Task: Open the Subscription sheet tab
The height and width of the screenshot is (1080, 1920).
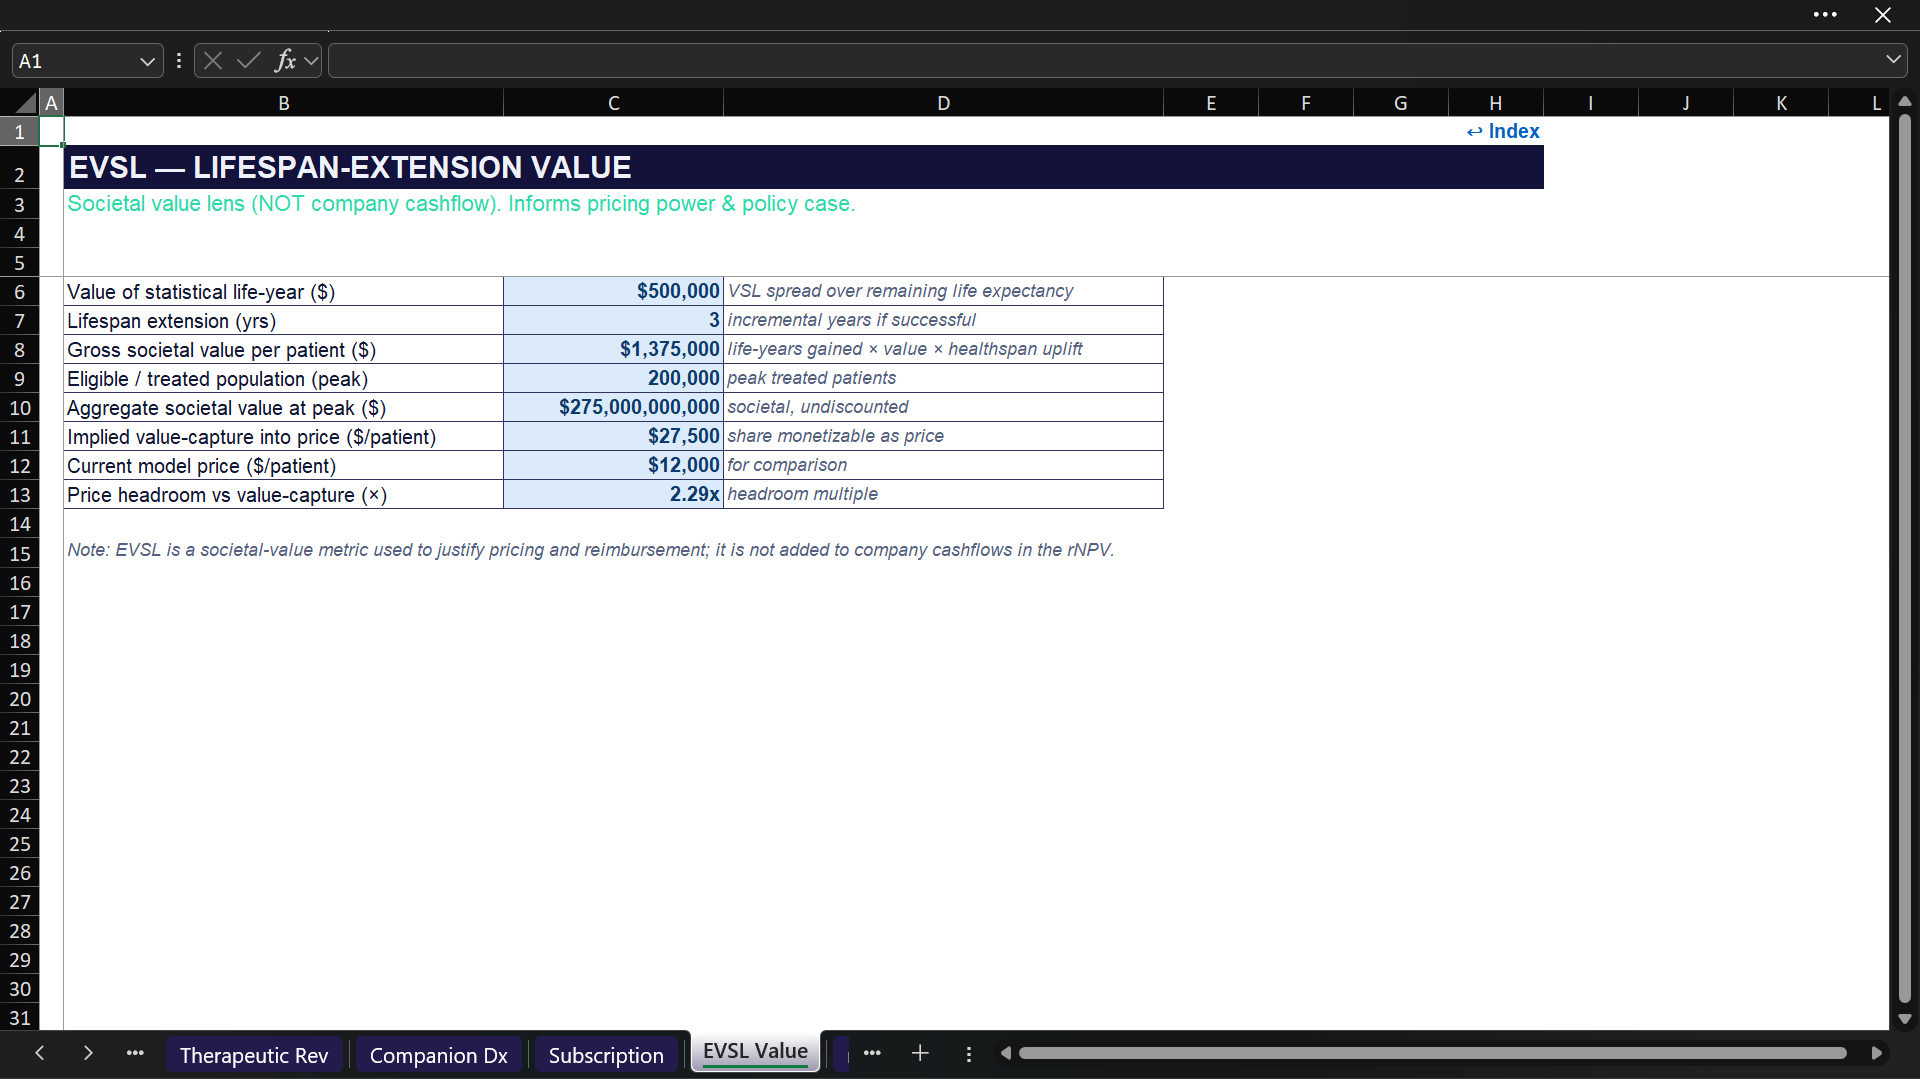Action: click(x=606, y=1055)
